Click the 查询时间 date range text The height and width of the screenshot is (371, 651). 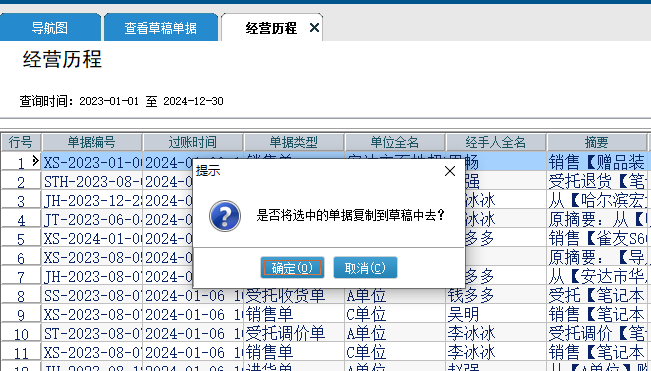point(121,101)
